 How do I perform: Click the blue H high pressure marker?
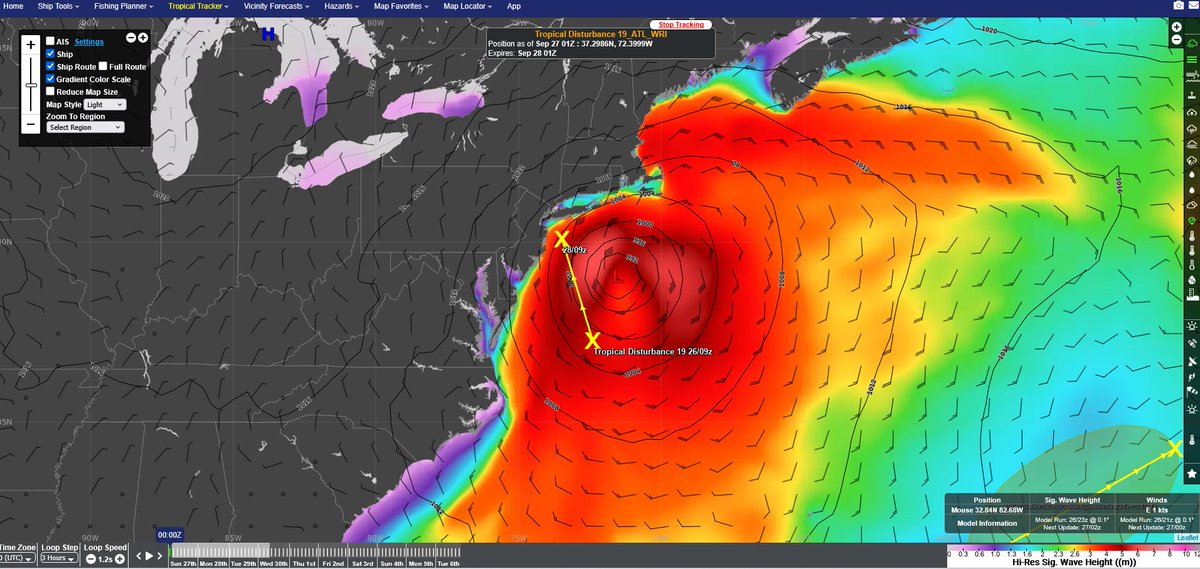click(267, 34)
